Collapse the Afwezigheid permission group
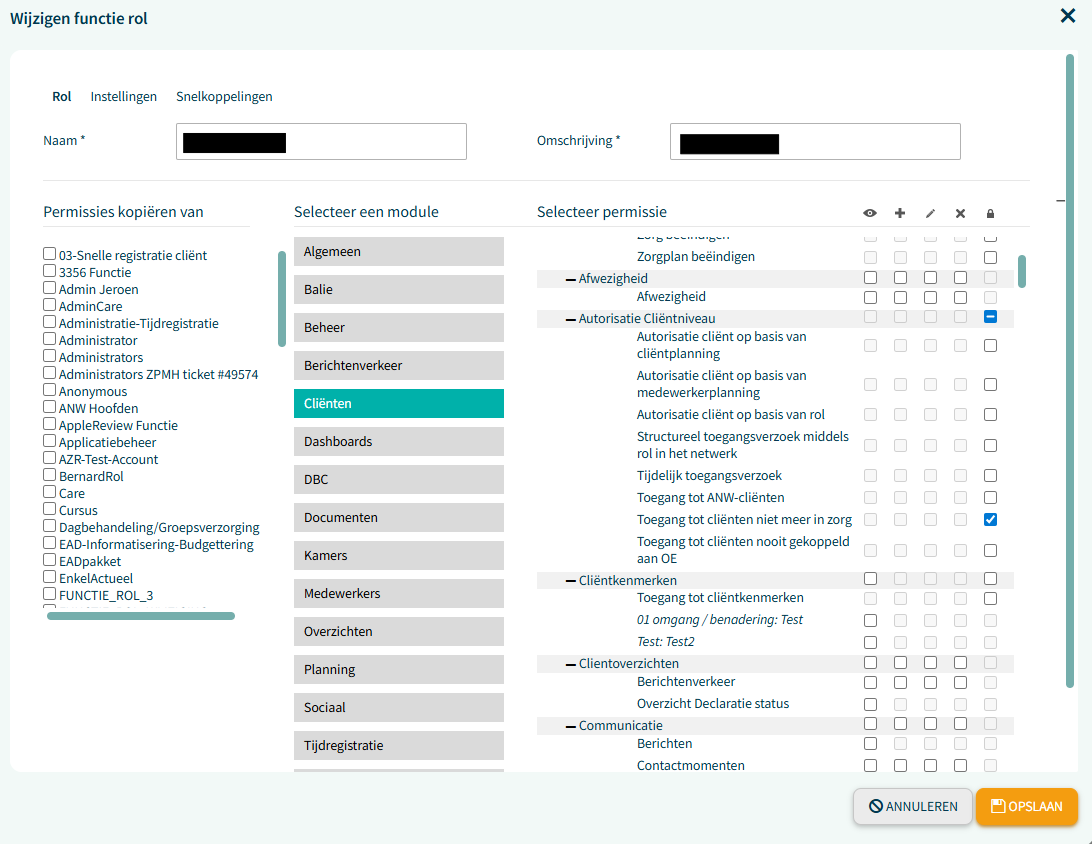This screenshot has width=1092, height=844. (571, 279)
